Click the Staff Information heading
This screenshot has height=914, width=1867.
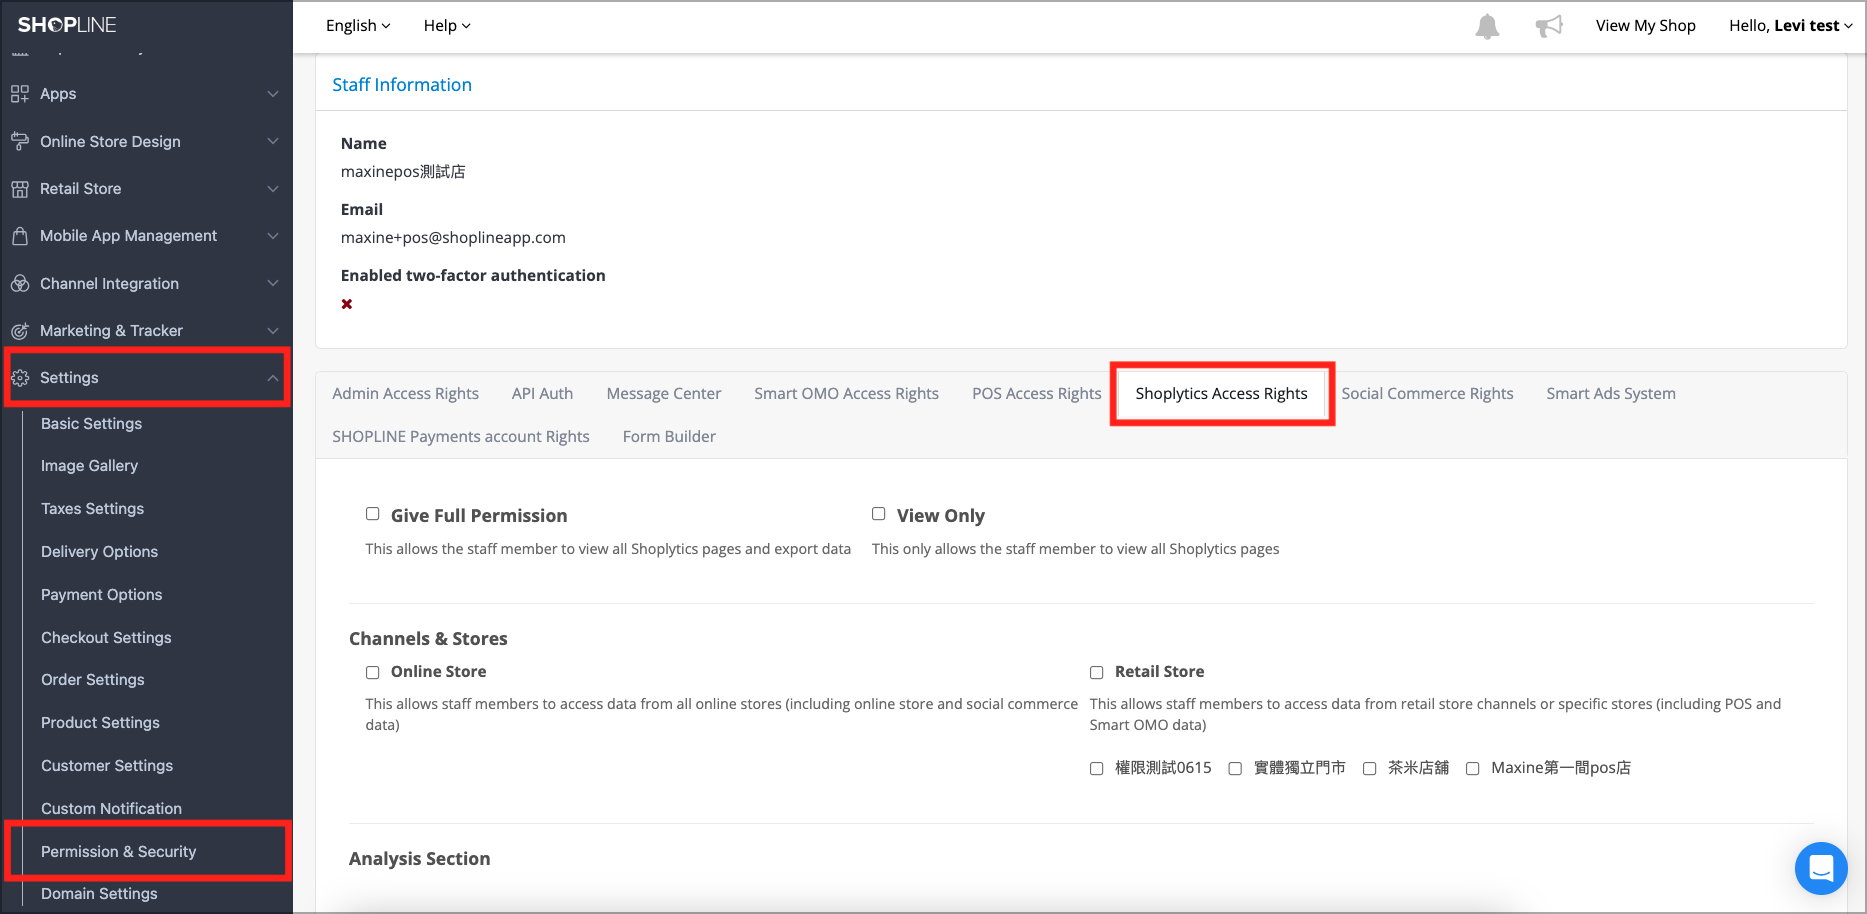click(402, 85)
